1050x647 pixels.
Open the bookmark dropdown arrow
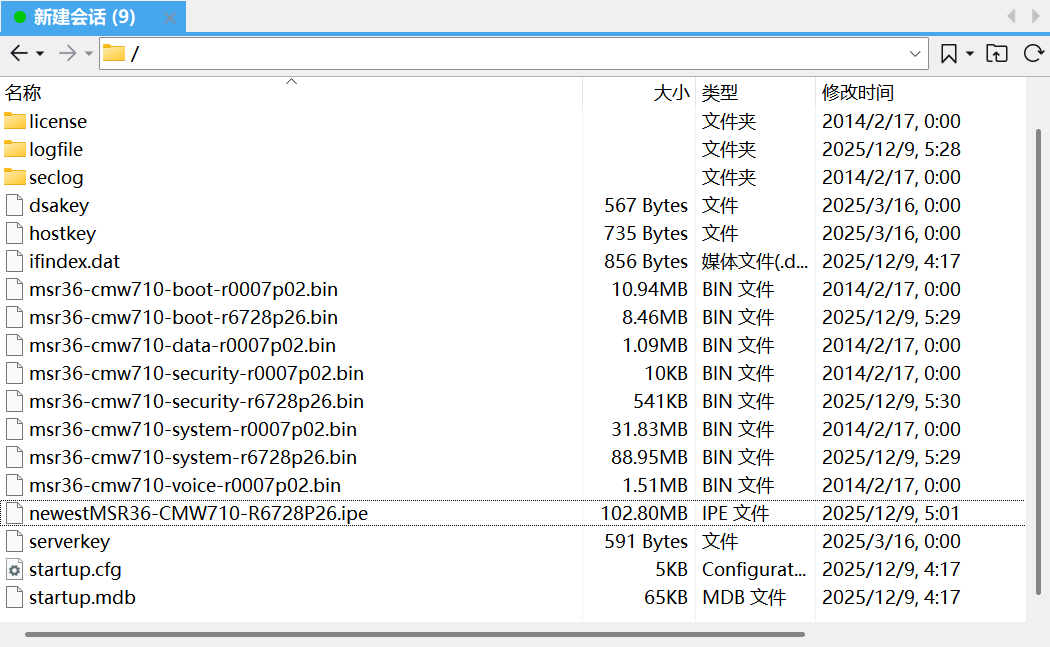pos(970,54)
